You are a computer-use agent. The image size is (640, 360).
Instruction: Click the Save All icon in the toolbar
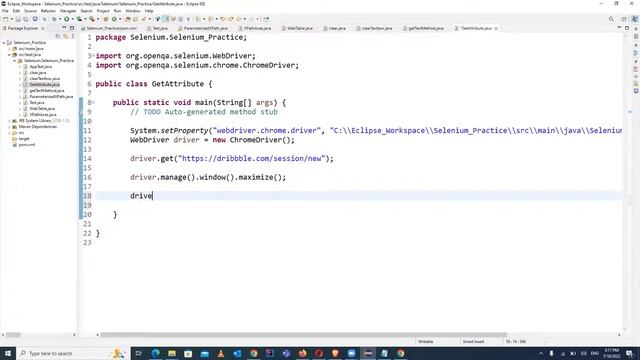pyautogui.click(x=25, y=19)
